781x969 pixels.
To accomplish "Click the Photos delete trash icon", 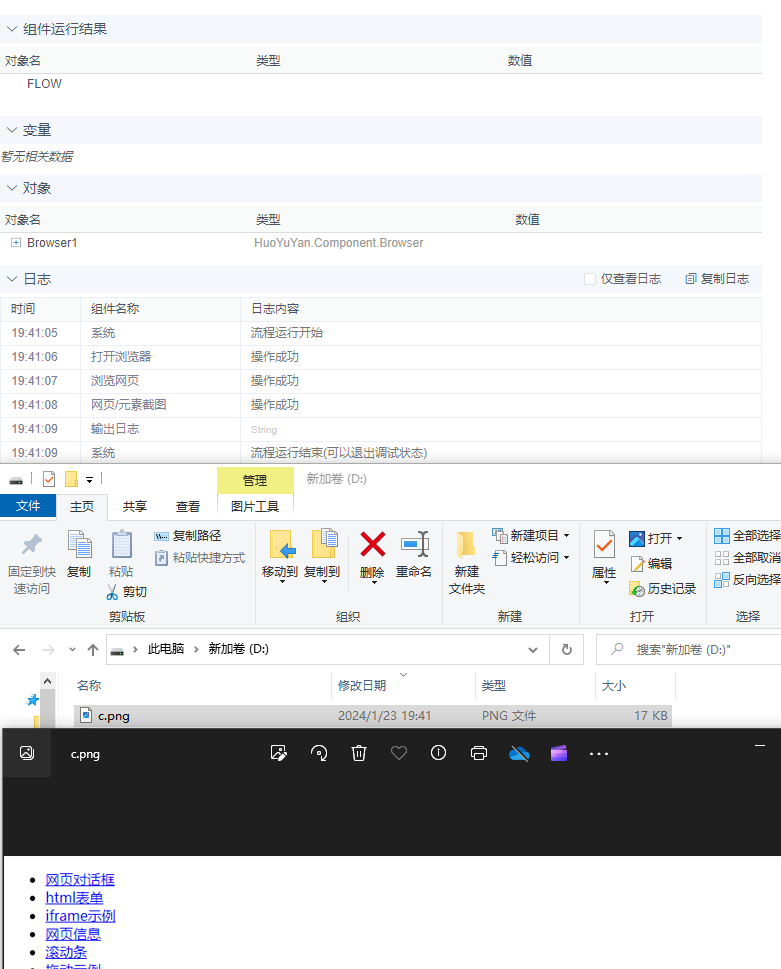I will pos(359,753).
